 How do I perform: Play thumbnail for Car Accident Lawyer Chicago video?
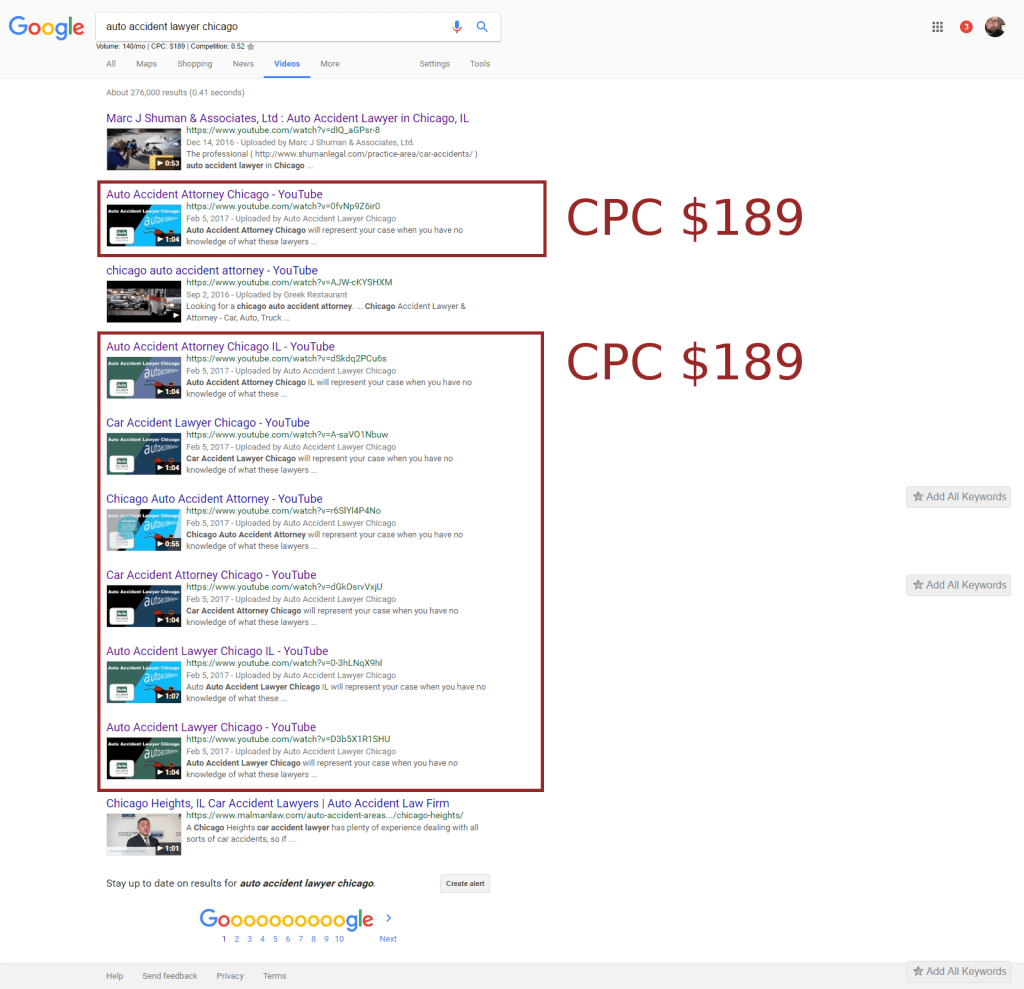click(x=144, y=453)
